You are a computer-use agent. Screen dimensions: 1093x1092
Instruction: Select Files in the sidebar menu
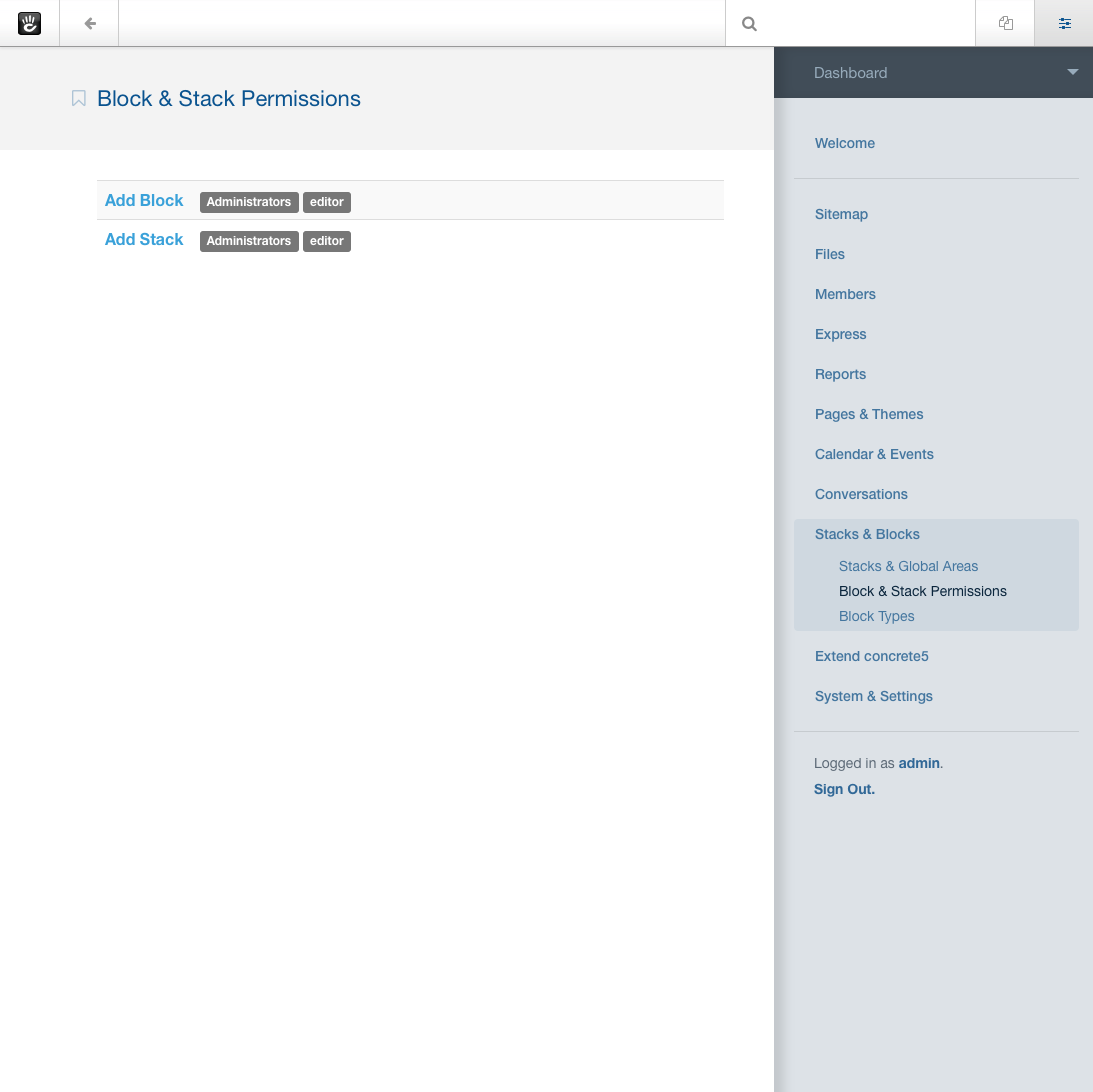point(829,254)
